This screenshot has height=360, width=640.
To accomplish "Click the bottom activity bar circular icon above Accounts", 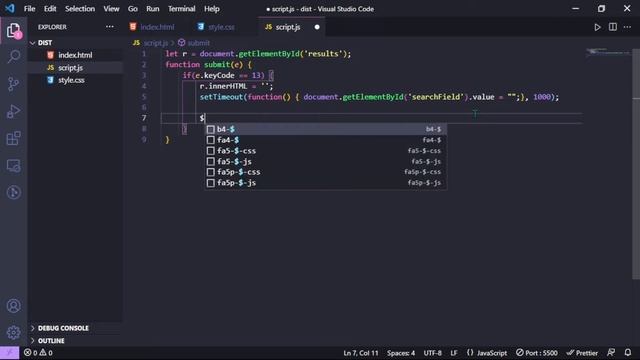I will 13,192.
